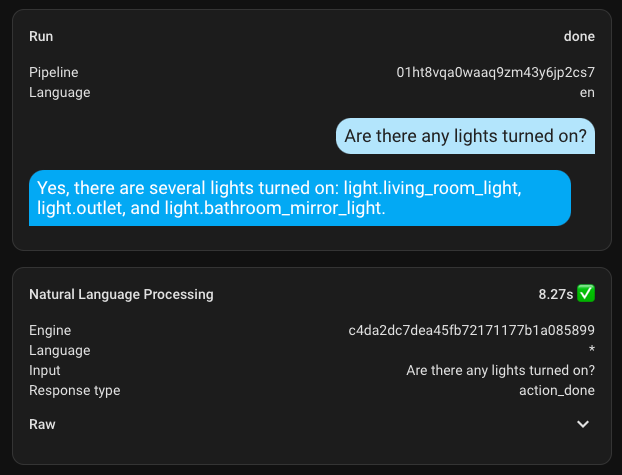622x475 pixels.
Task: Select the user question chat bubble
Action: click(465, 136)
